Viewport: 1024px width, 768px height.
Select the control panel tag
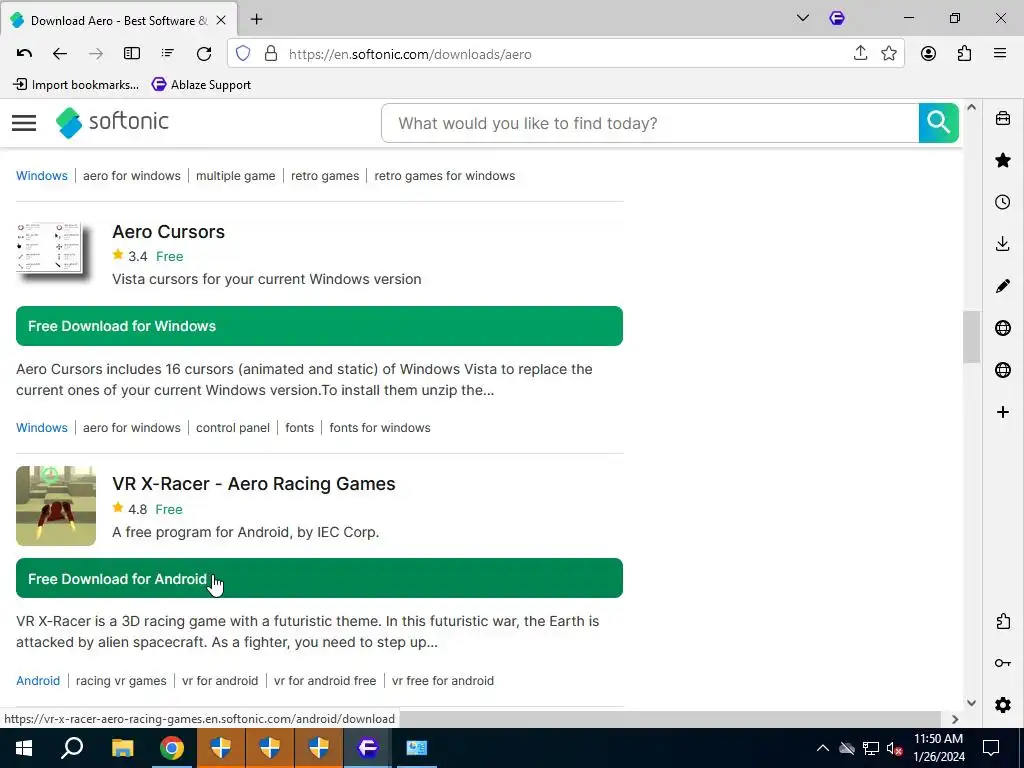click(233, 428)
